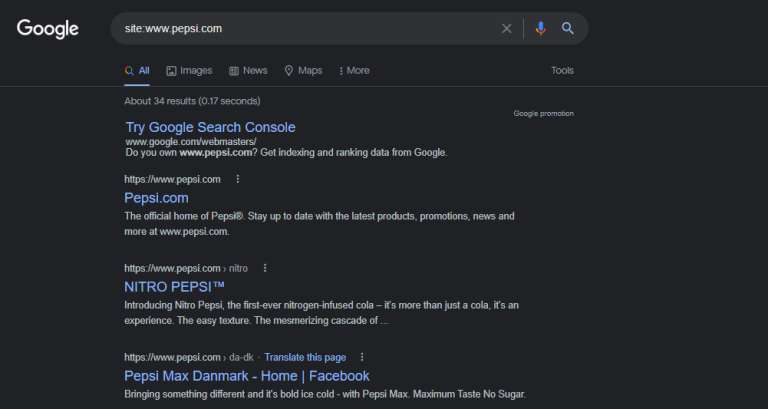Click the snippet starting 'The official home of Pepsi'
The width and height of the screenshot is (768, 409).
pyautogui.click(x=319, y=223)
